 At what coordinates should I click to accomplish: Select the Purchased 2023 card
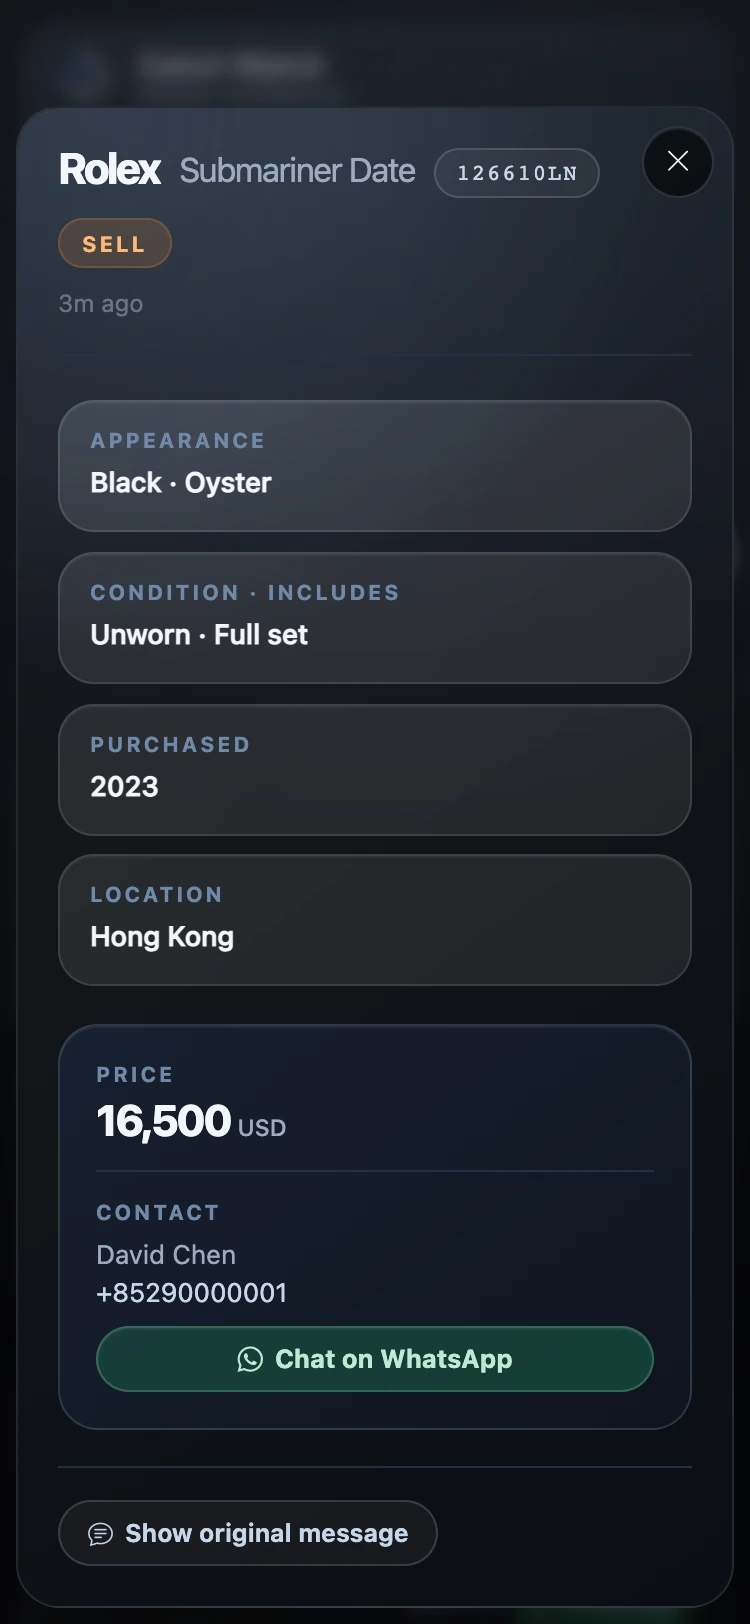point(375,770)
